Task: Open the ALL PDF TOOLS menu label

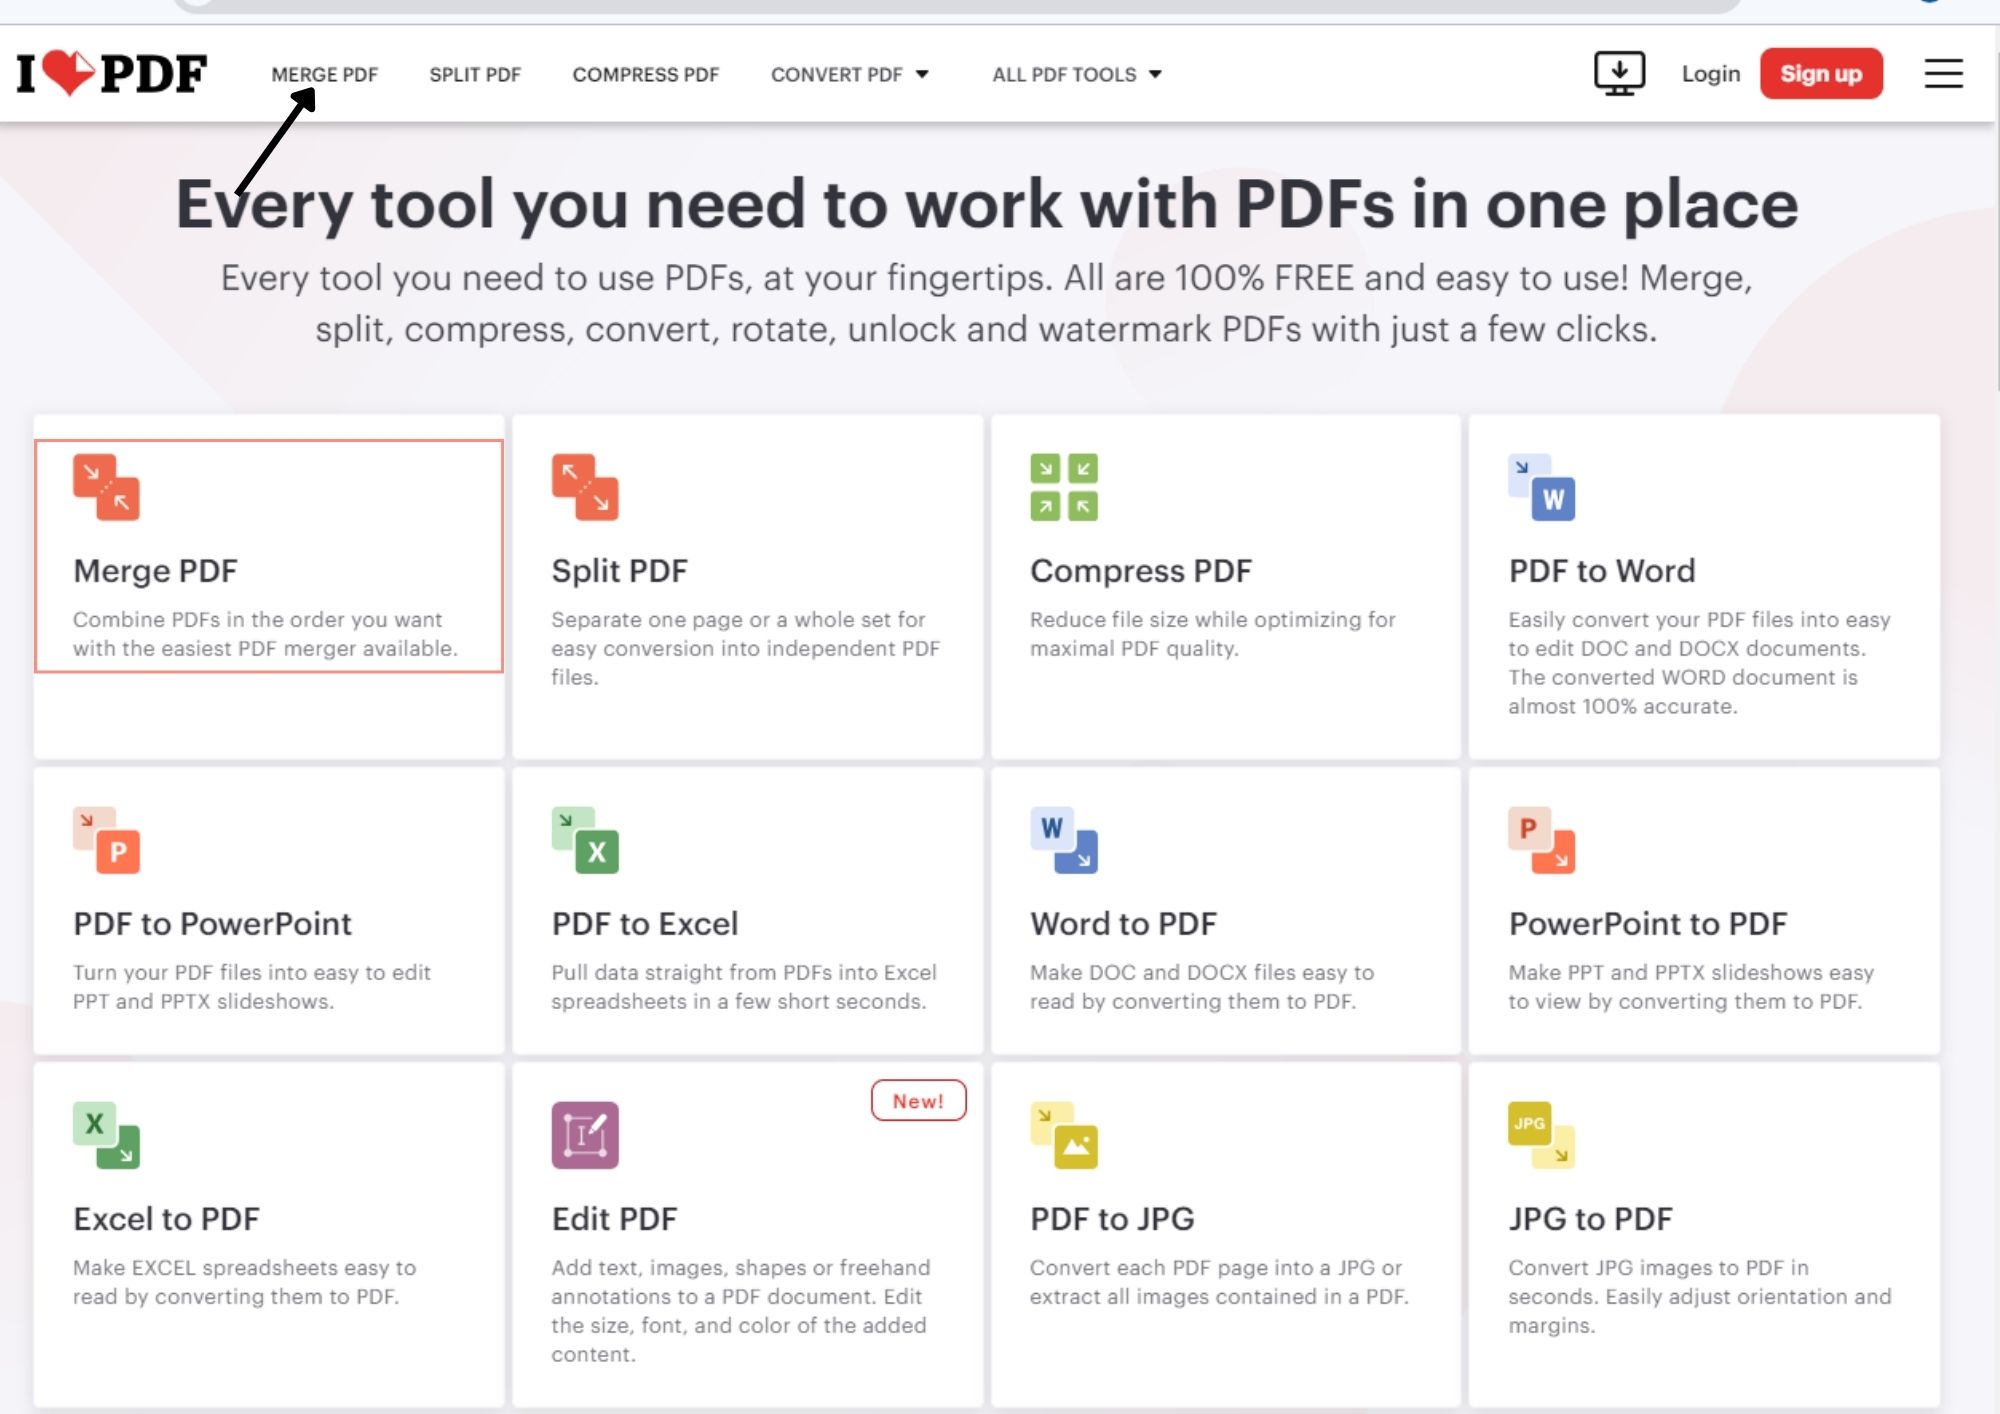Action: pyautogui.click(x=1064, y=75)
